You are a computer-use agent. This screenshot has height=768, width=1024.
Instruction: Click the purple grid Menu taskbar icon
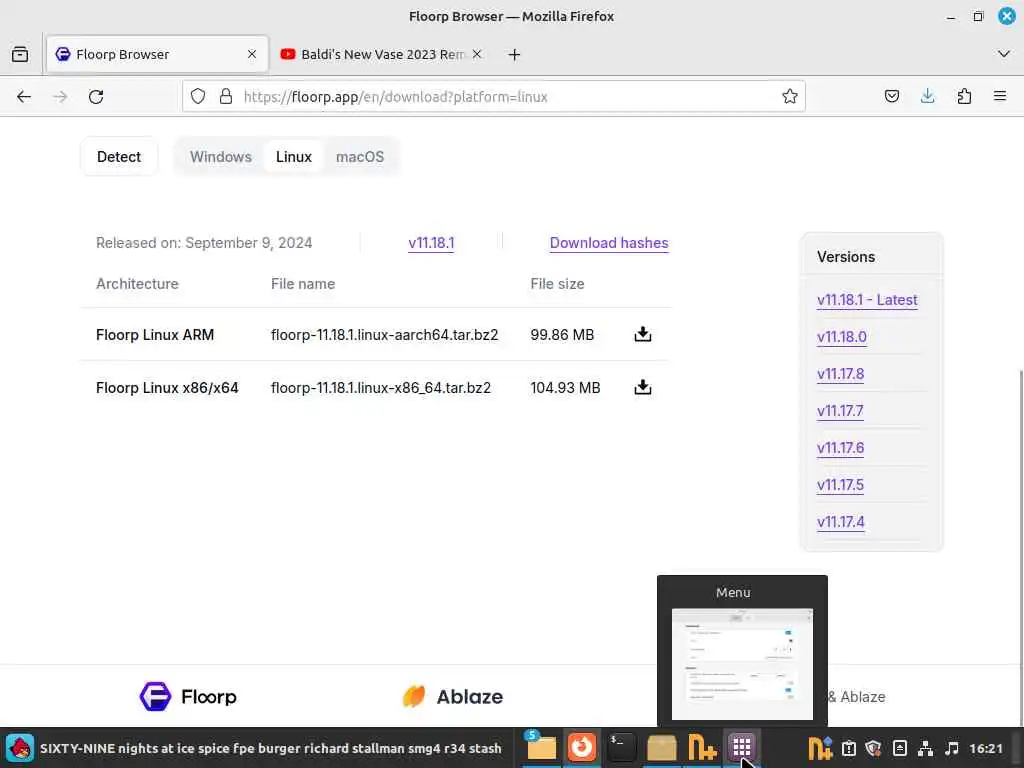(x=741, y=747)
